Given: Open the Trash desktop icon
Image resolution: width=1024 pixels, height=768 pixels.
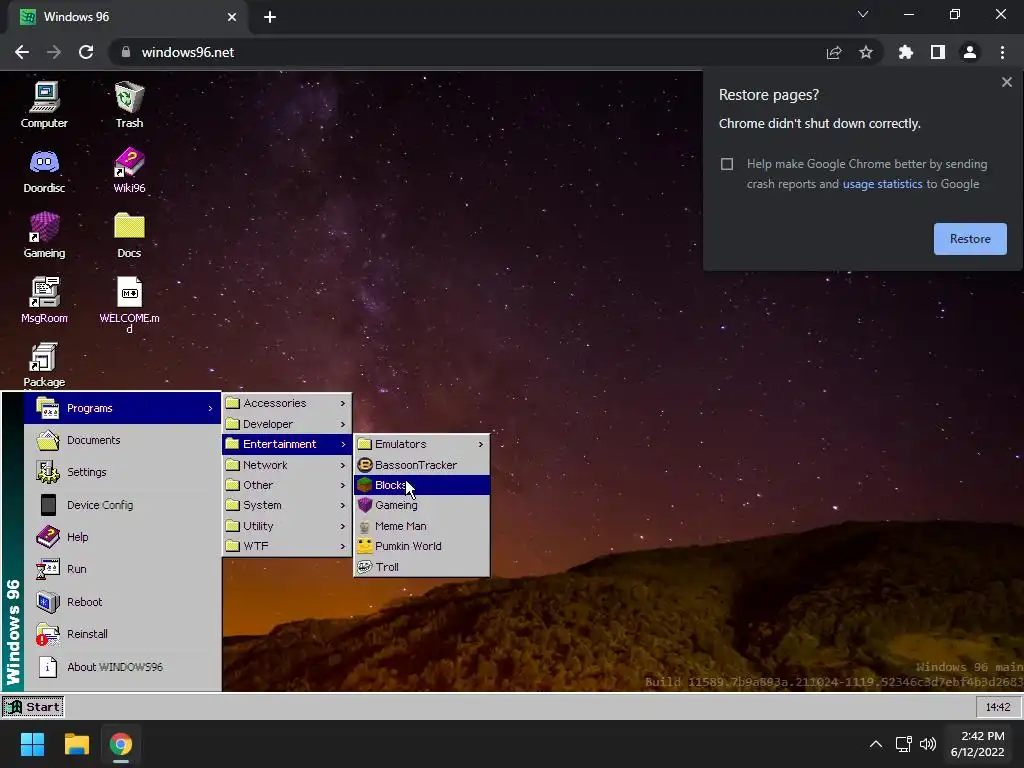Looking at the screenshot, I should [129, 104].
